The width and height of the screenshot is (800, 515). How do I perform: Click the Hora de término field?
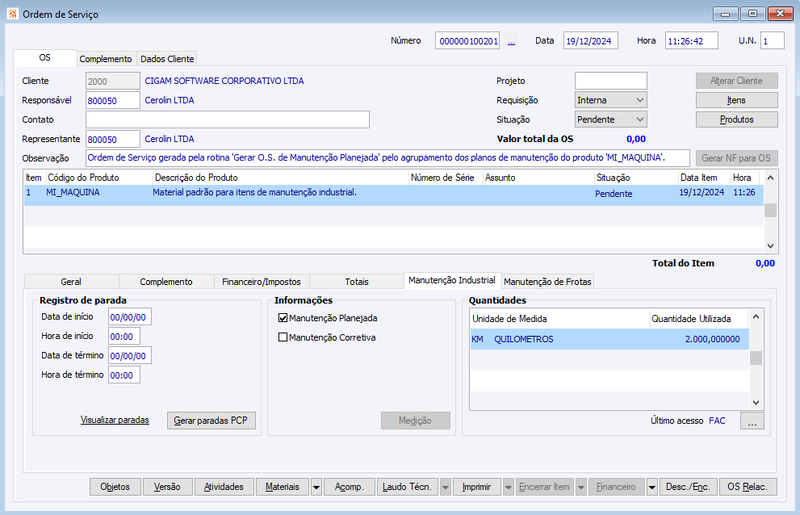tap(124, 376)
